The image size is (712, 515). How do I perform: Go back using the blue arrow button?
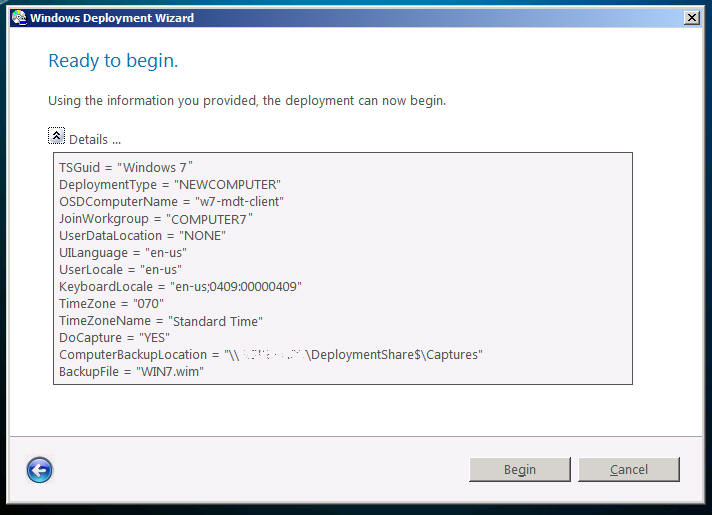click(40, 470)
